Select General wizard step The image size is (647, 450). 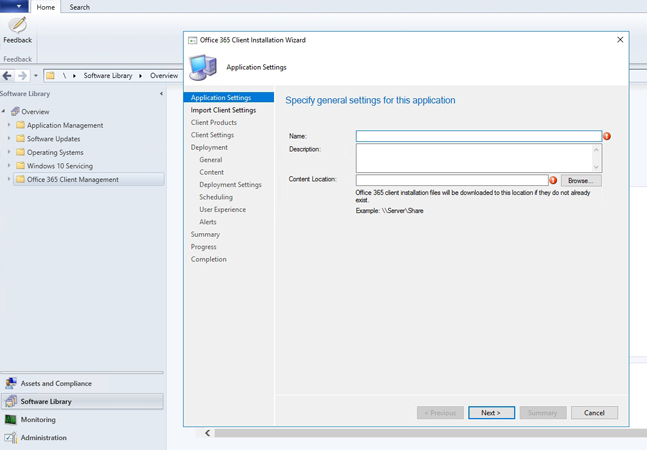(211, 160)
